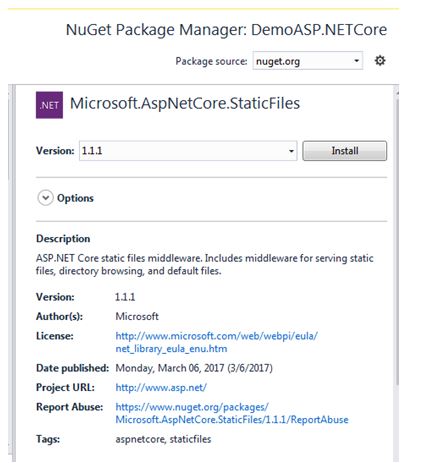Screen dimensions: 438x463
Task: Open the Package source nuget.org dropdown
Action: pos(307,61)
